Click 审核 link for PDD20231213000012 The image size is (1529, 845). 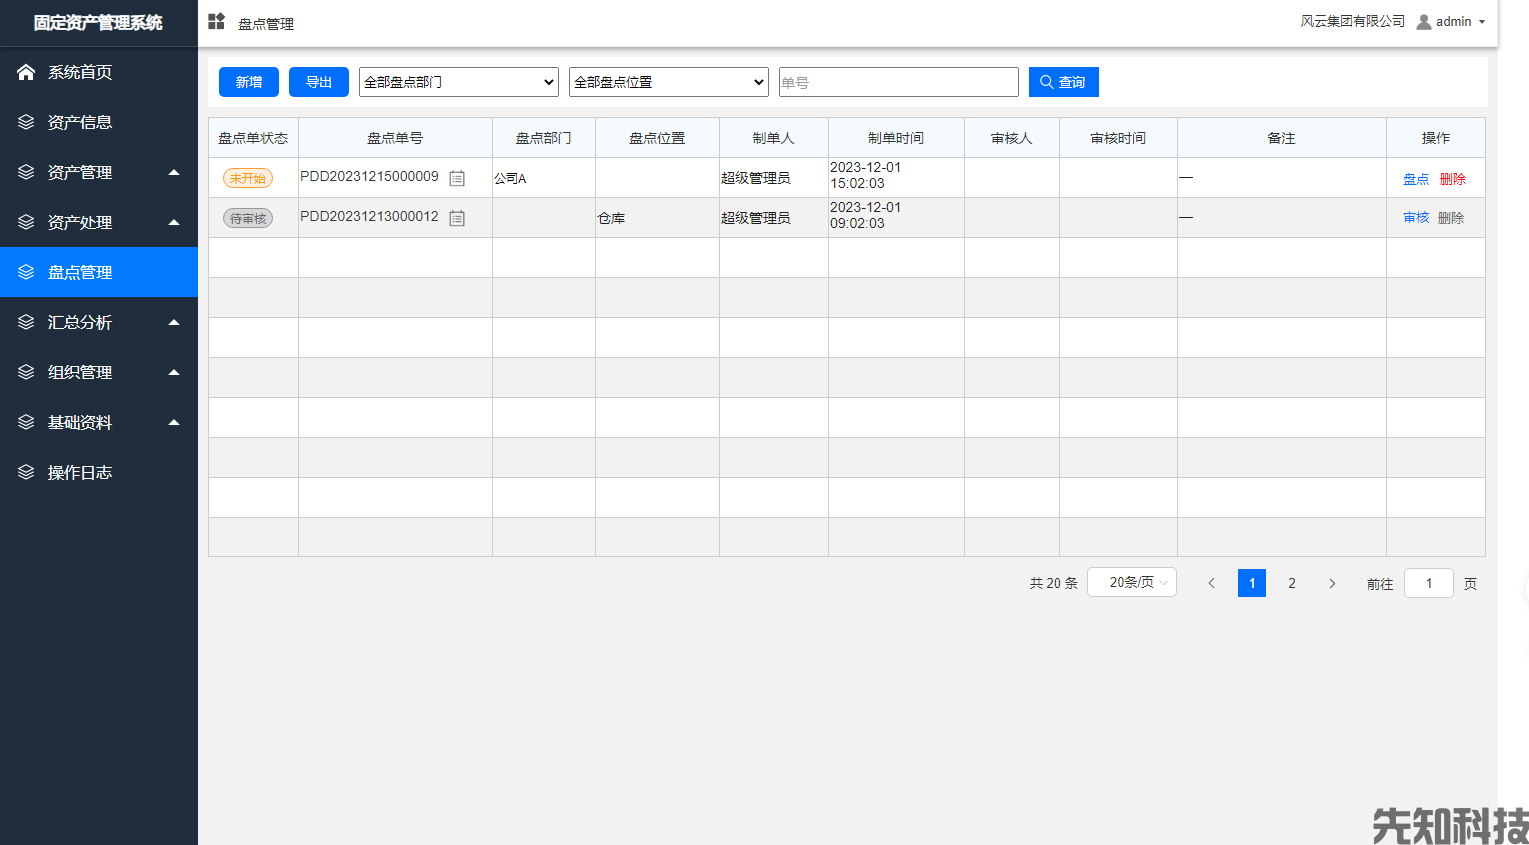pos(1416,218)
